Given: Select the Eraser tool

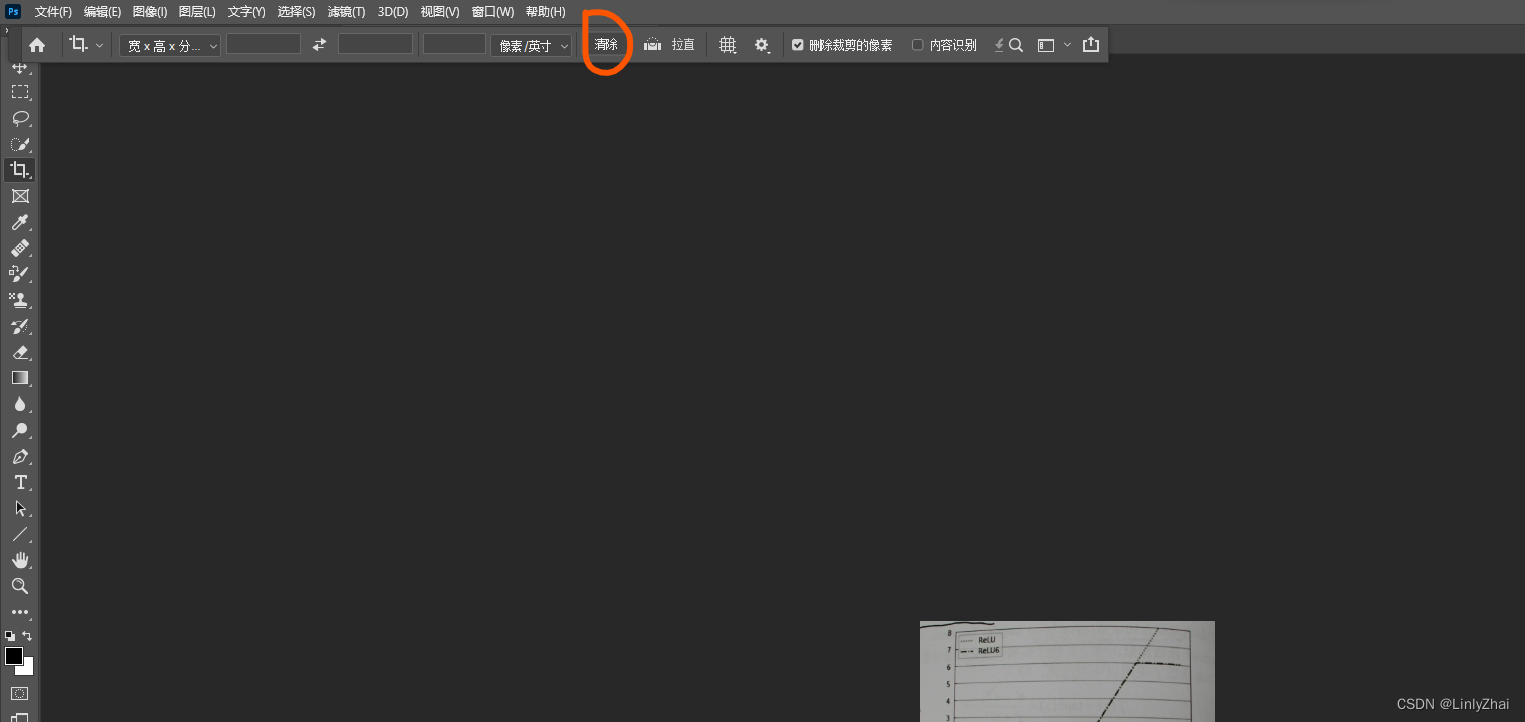Looking at the screenshot, I should click(20, 352).
